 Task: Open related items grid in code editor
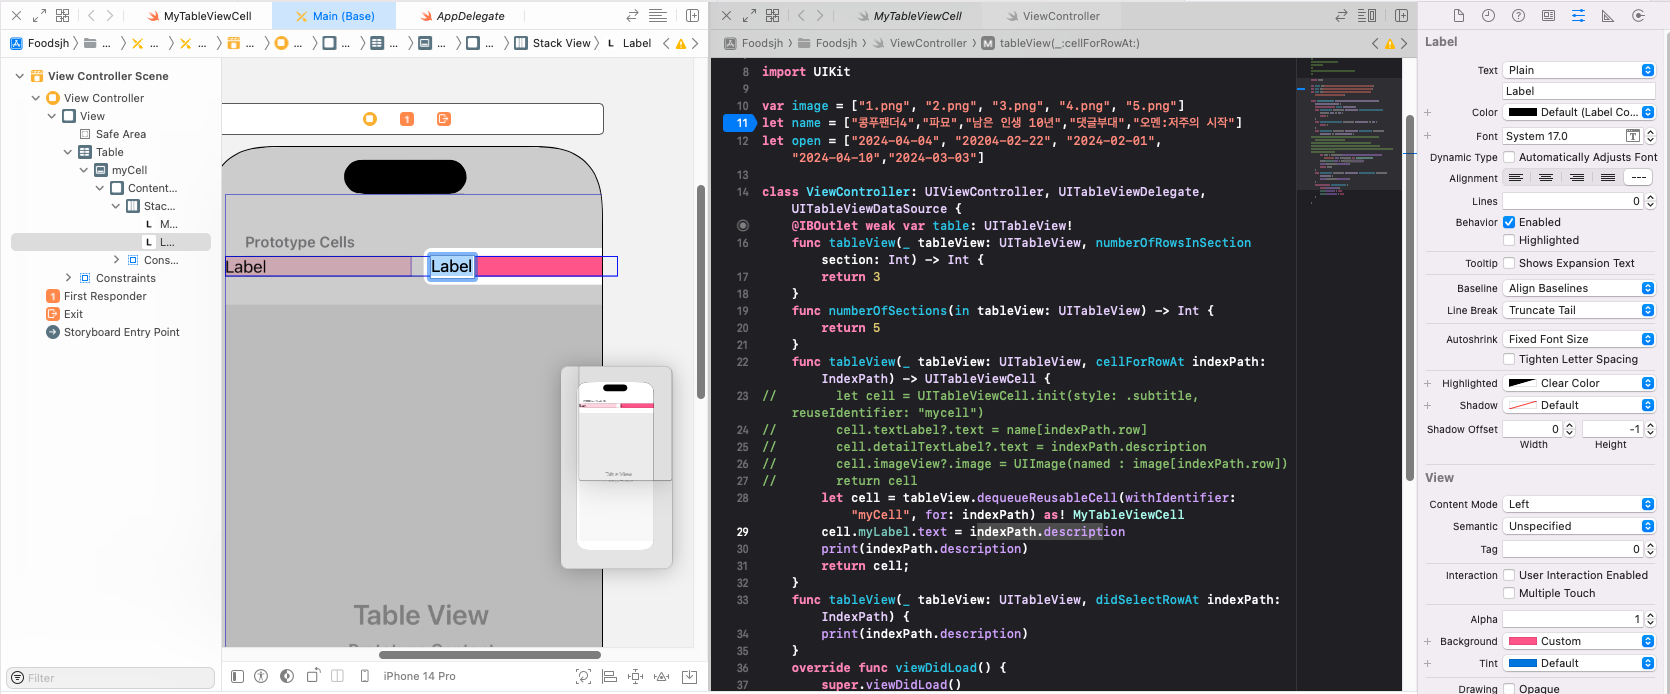click(772, 16)
